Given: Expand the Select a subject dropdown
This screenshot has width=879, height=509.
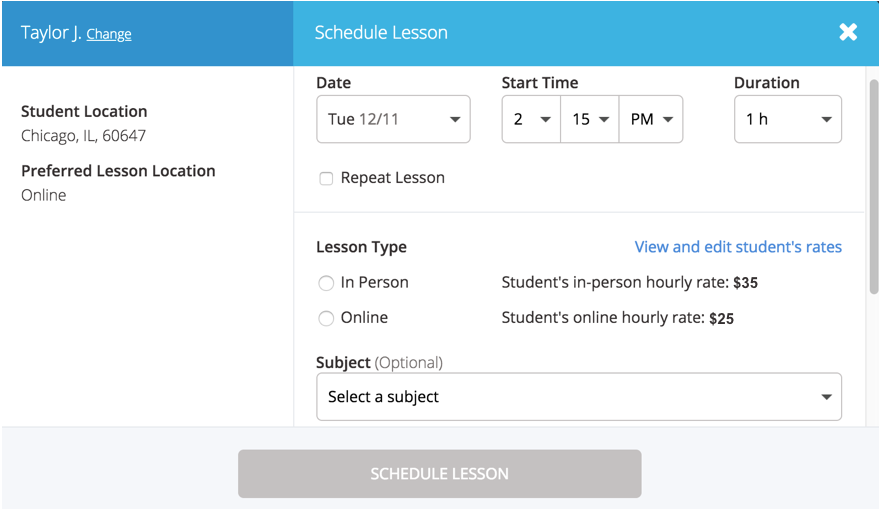Looking at the screenshot, I should [x=578, y=397].
